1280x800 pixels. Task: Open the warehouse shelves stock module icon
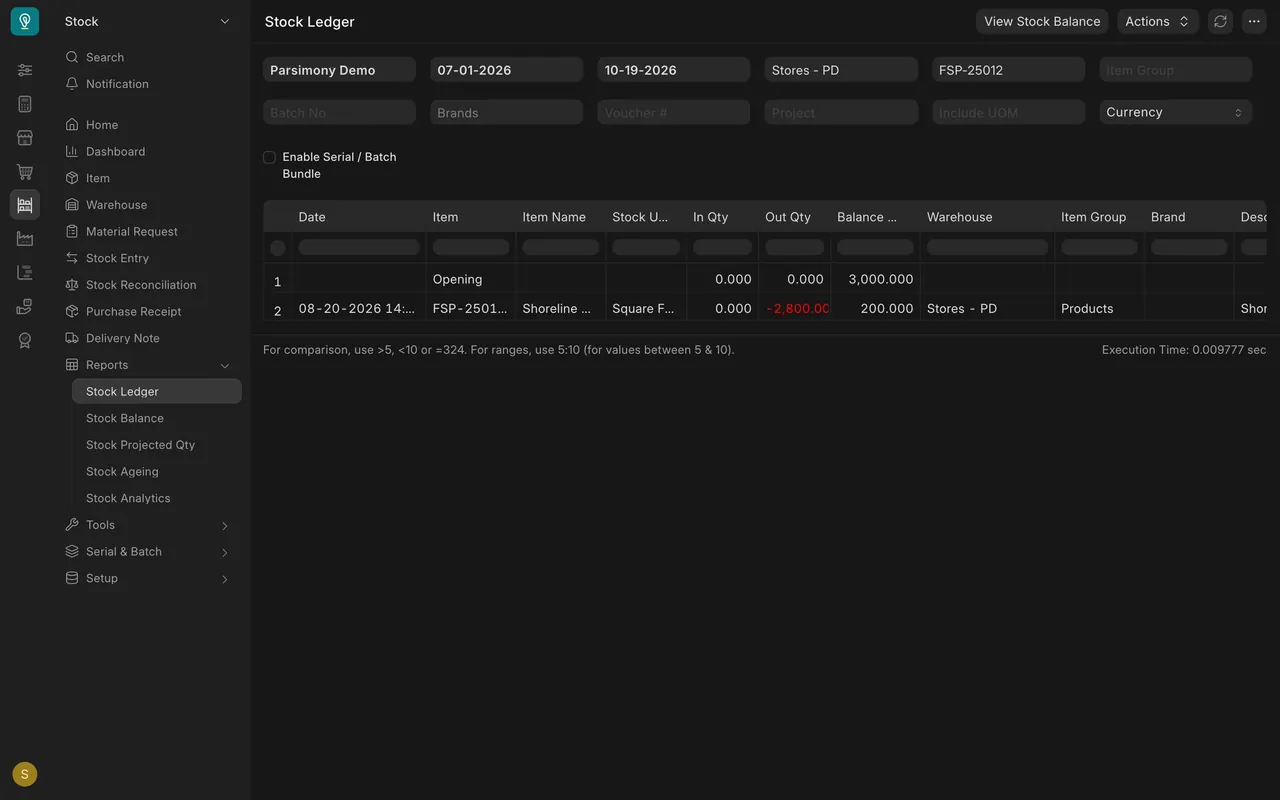(x=25, y=205)
